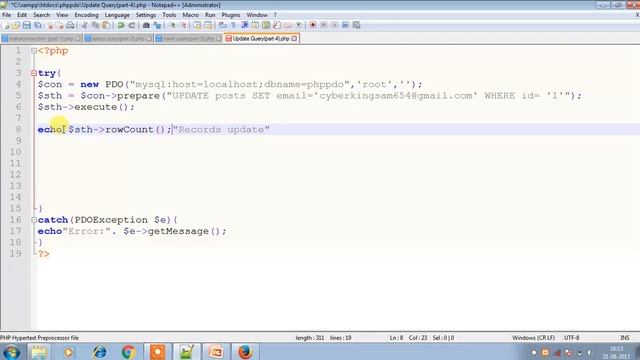Open Find with the binoculars icon
The image size is (640, 360).
146,25
